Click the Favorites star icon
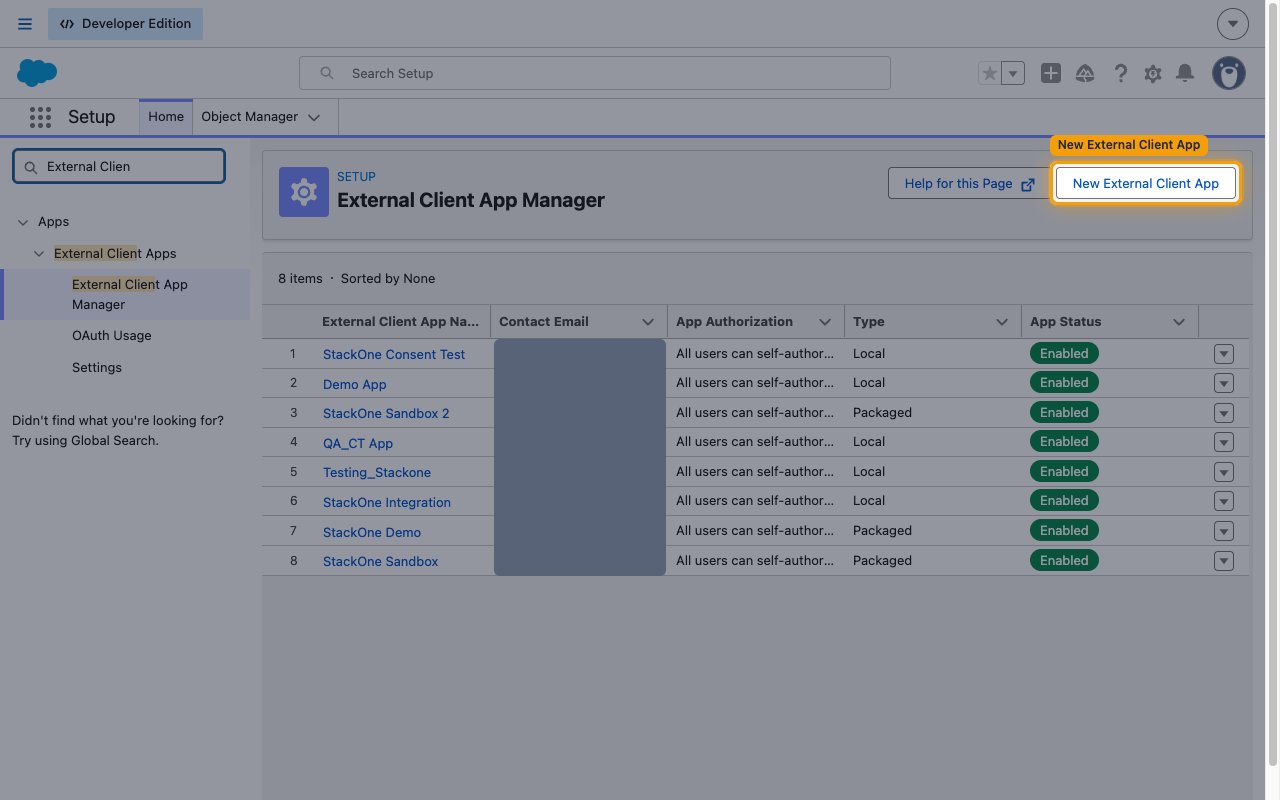 click(989, 73)
